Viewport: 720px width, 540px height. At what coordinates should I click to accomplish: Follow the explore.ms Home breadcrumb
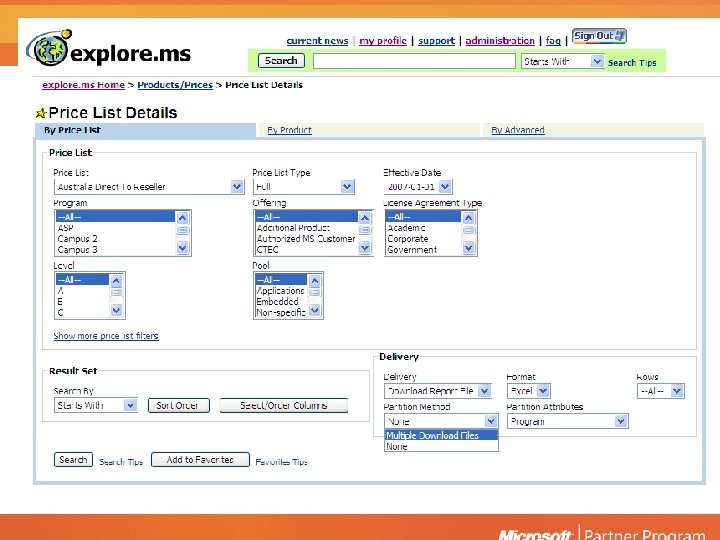(x=83, y=85)
